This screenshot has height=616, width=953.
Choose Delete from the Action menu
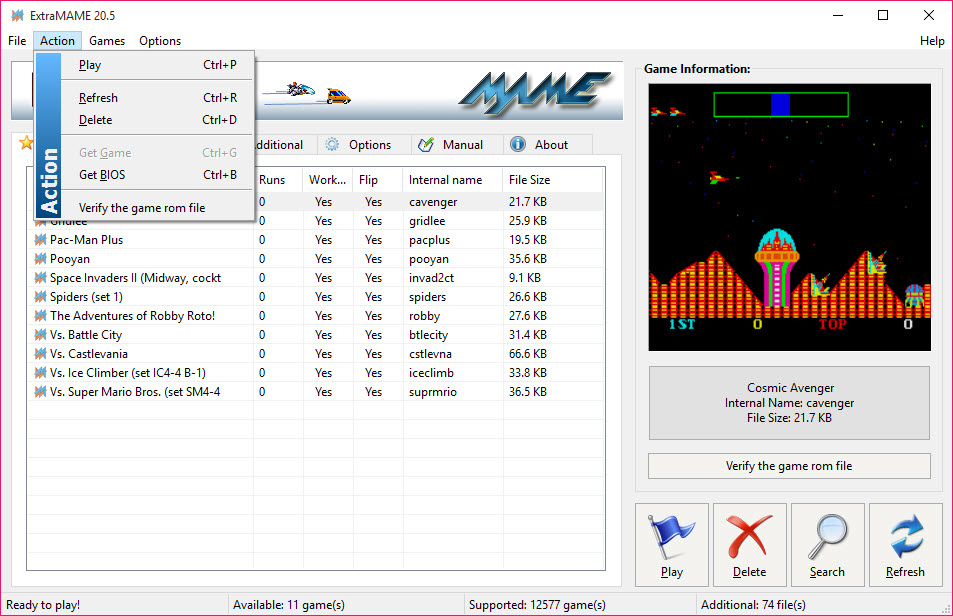pos(157,120)
